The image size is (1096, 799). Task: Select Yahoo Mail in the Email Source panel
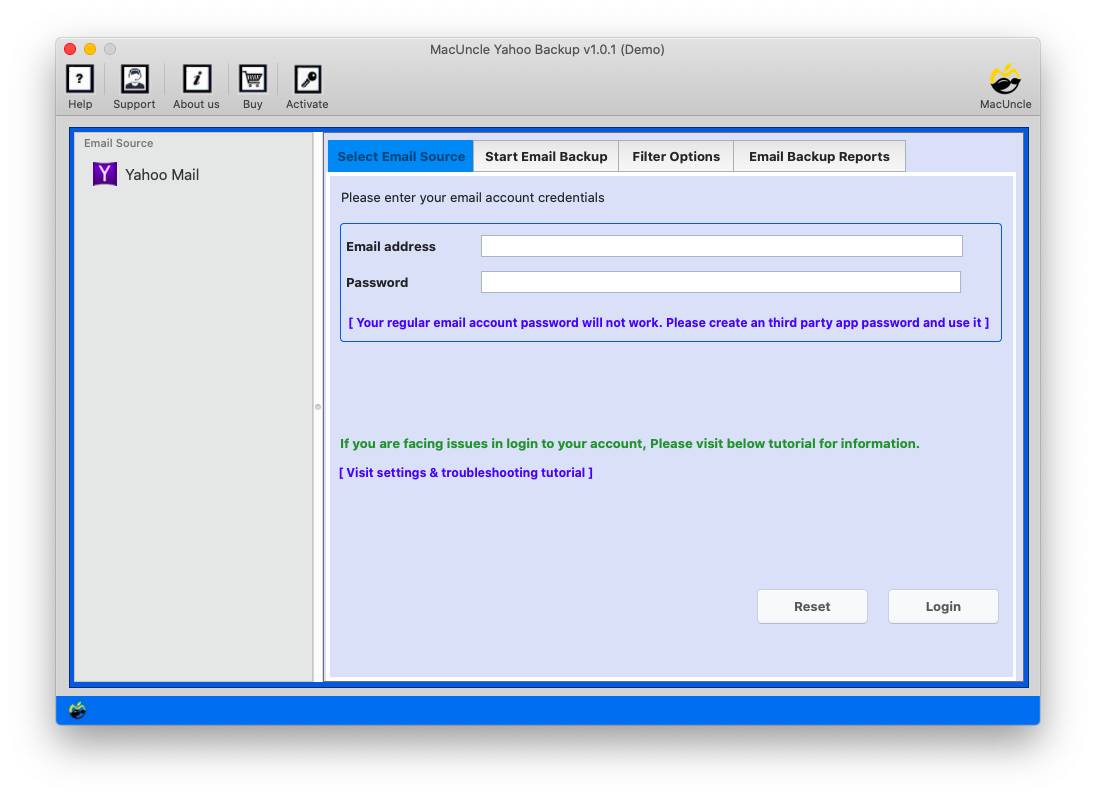click(162, 174)
